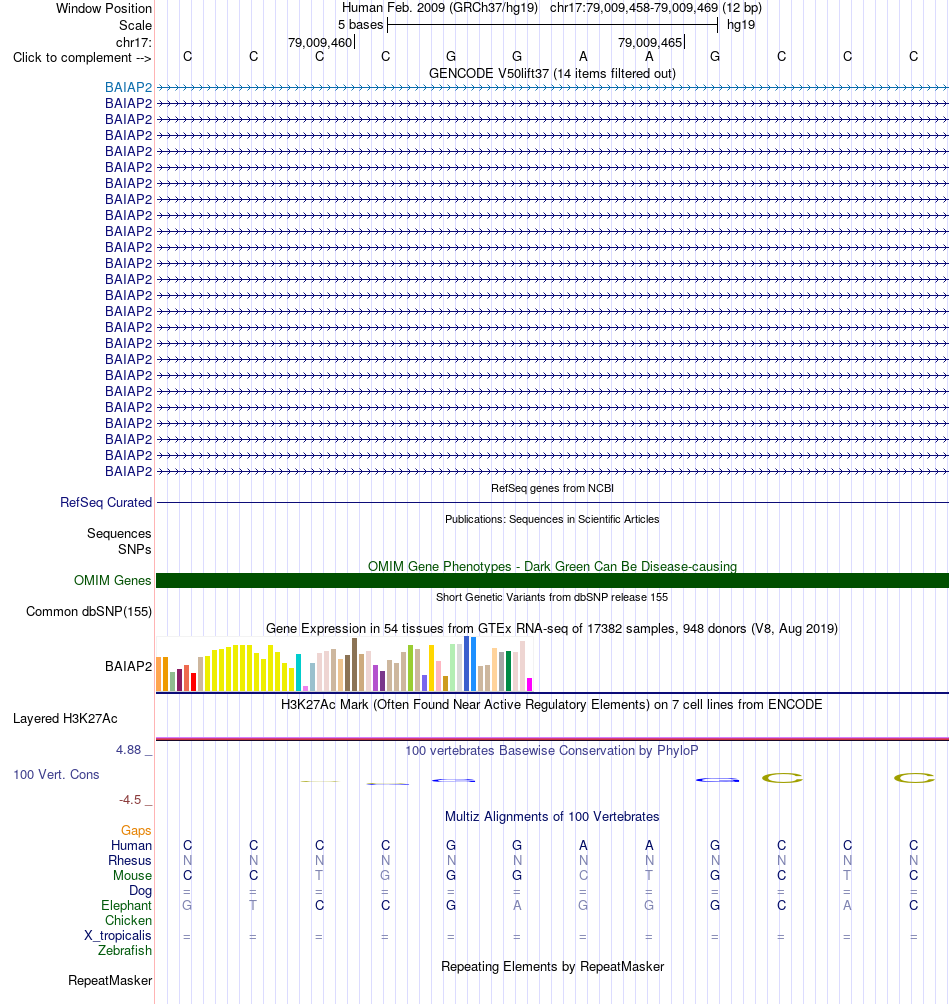The image size is (950, 1004).
Task: Click the Click to complement label
Action: click(x=82, y=58)
